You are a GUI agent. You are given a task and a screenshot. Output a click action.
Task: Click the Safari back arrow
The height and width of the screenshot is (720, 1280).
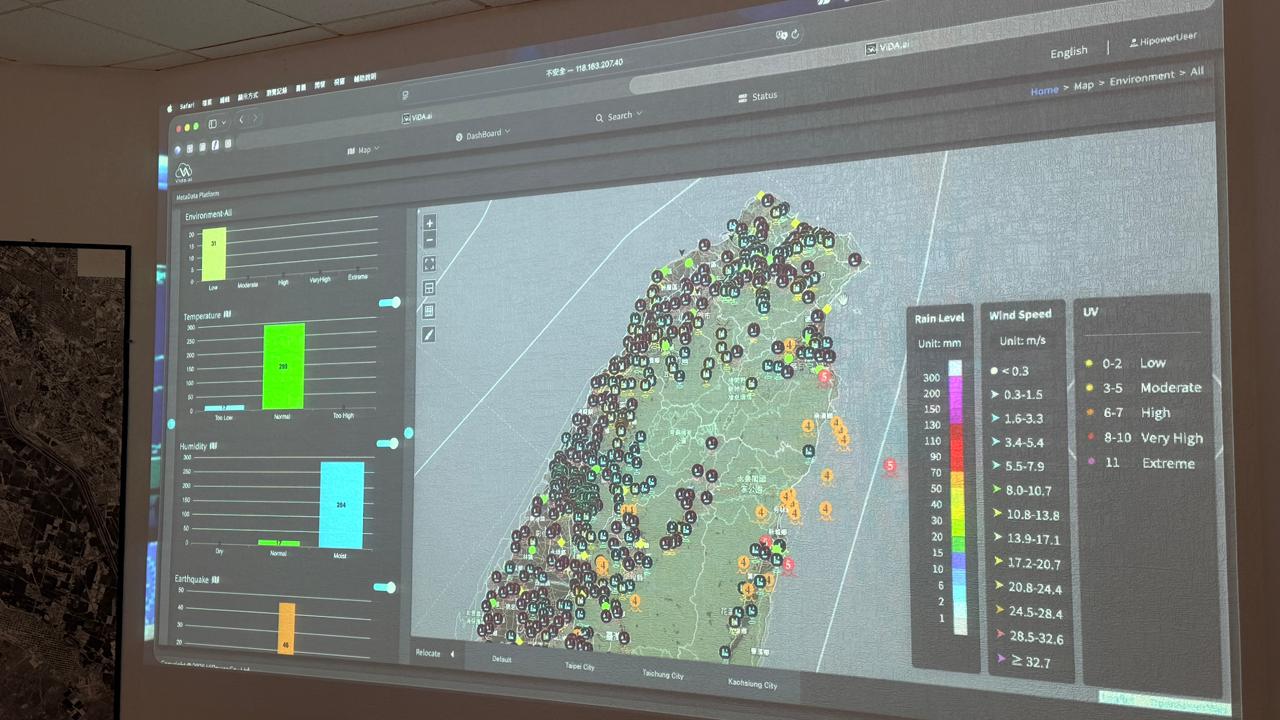[241, 120]
